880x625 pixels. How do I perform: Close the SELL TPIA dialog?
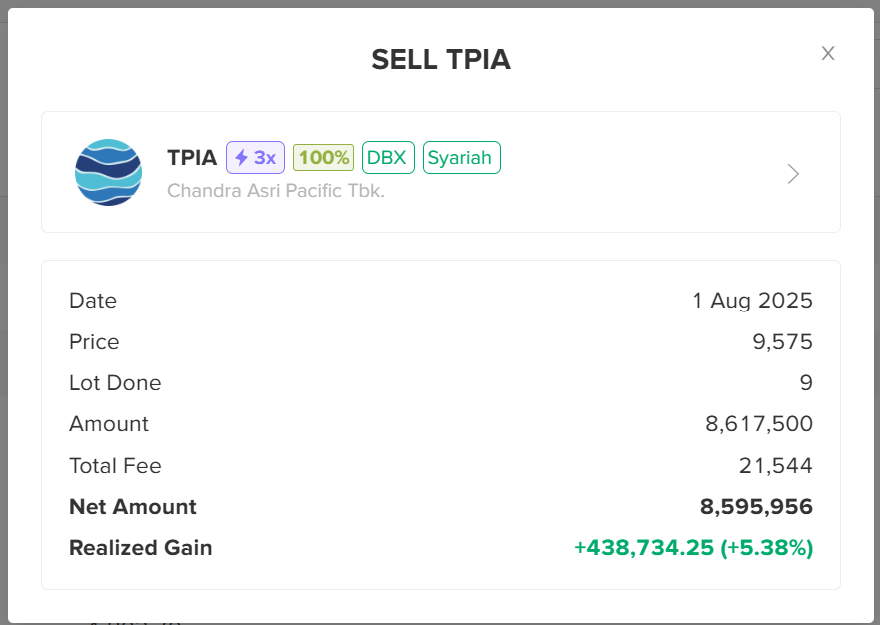coord(828,53)
